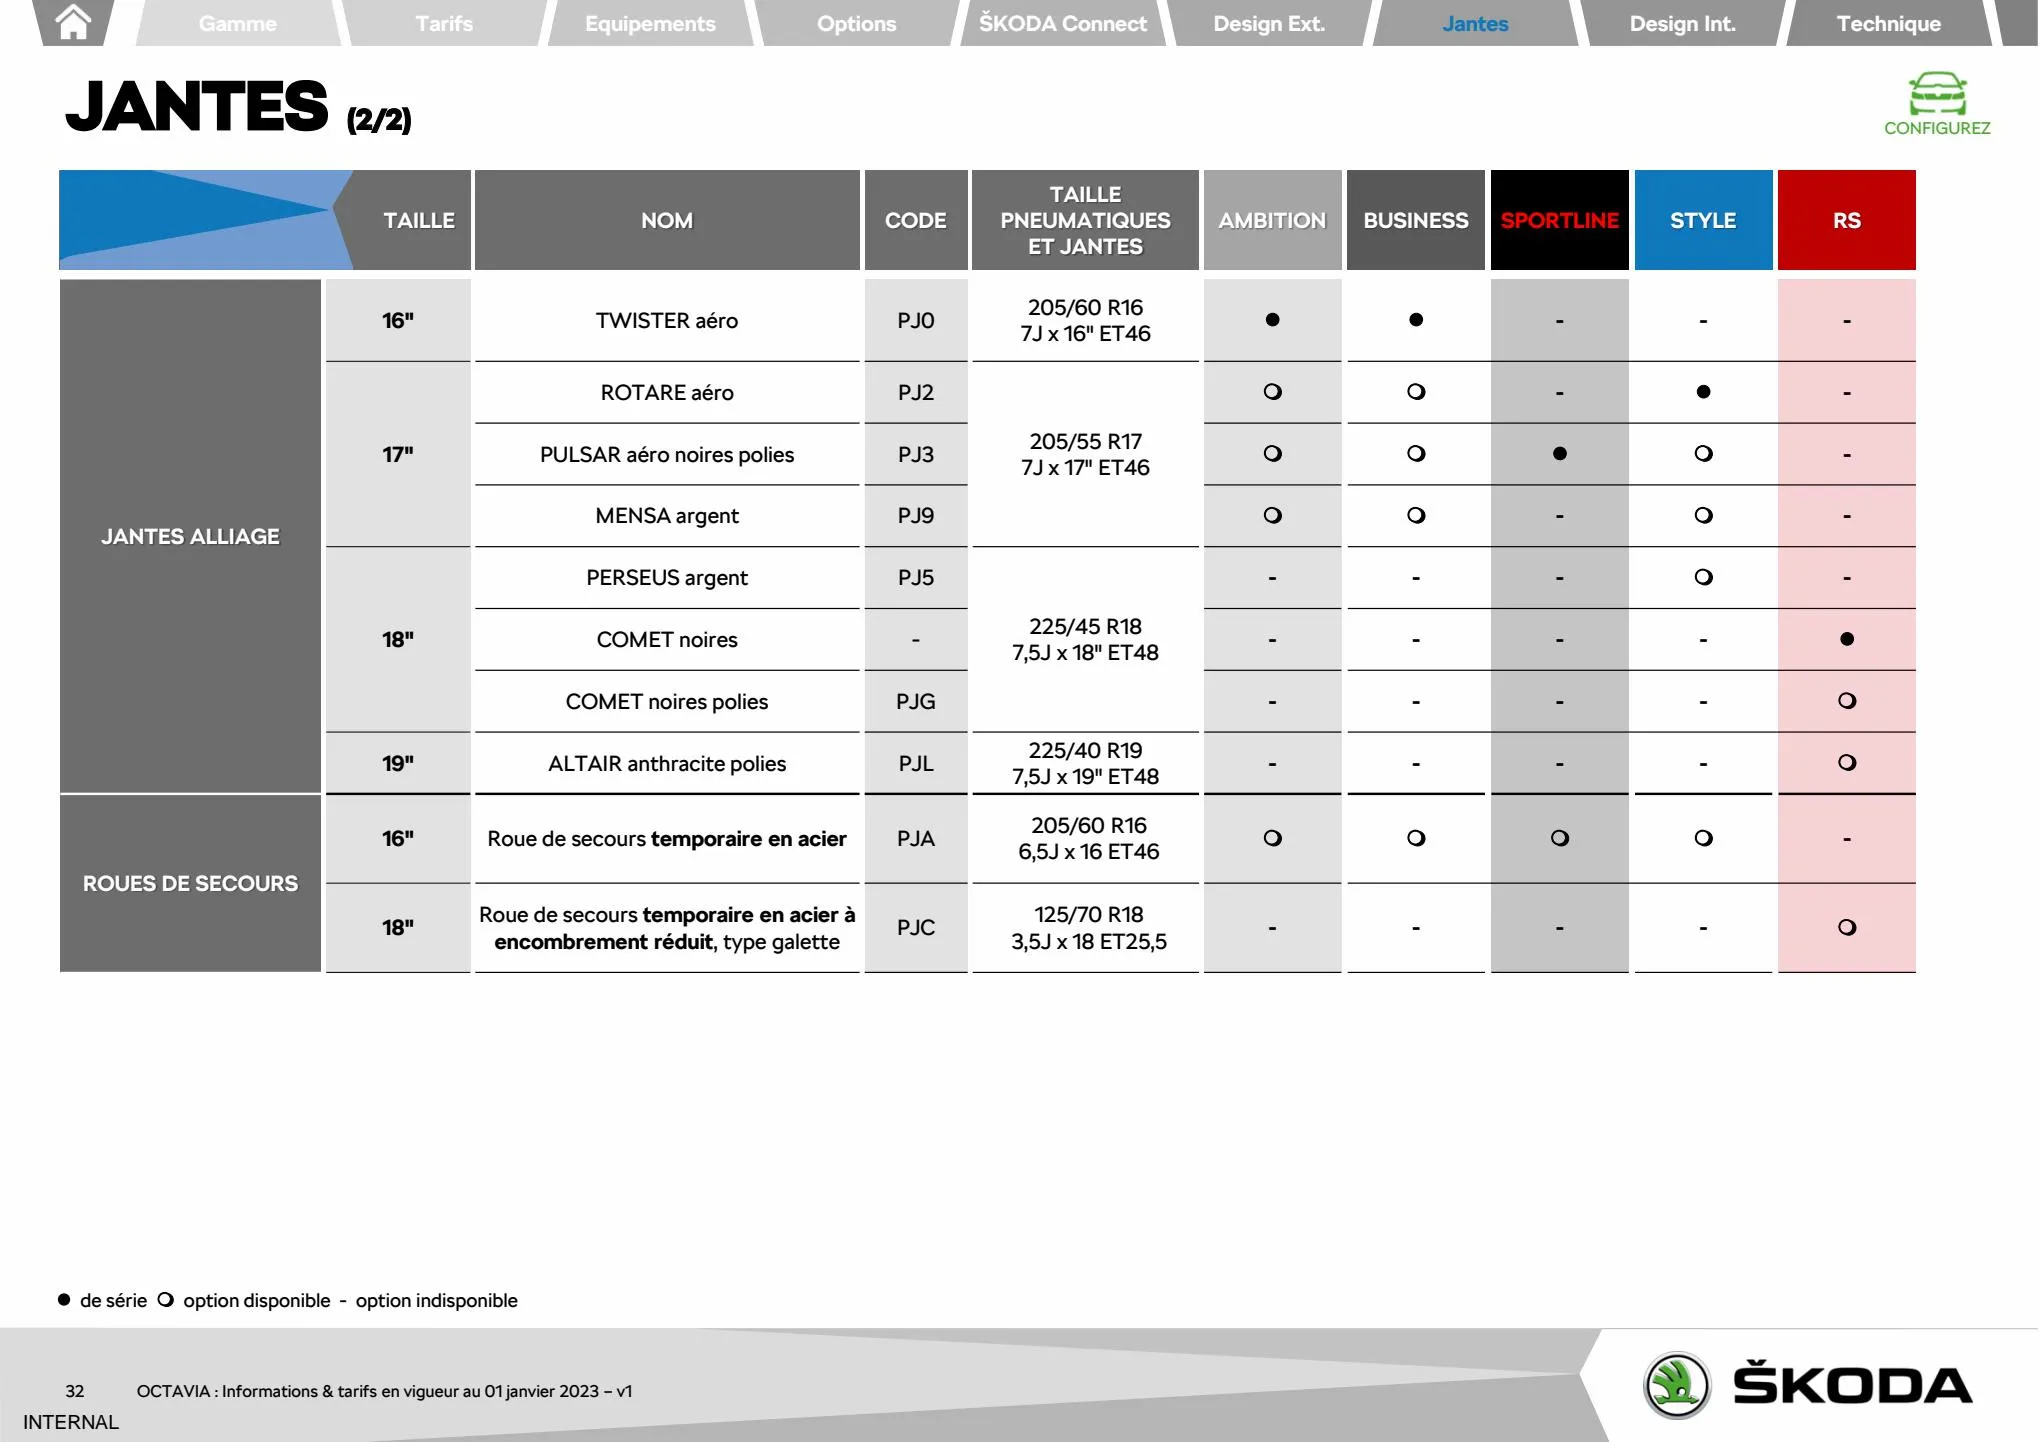Click code PJA
2040x1442 pixels.
916,839
